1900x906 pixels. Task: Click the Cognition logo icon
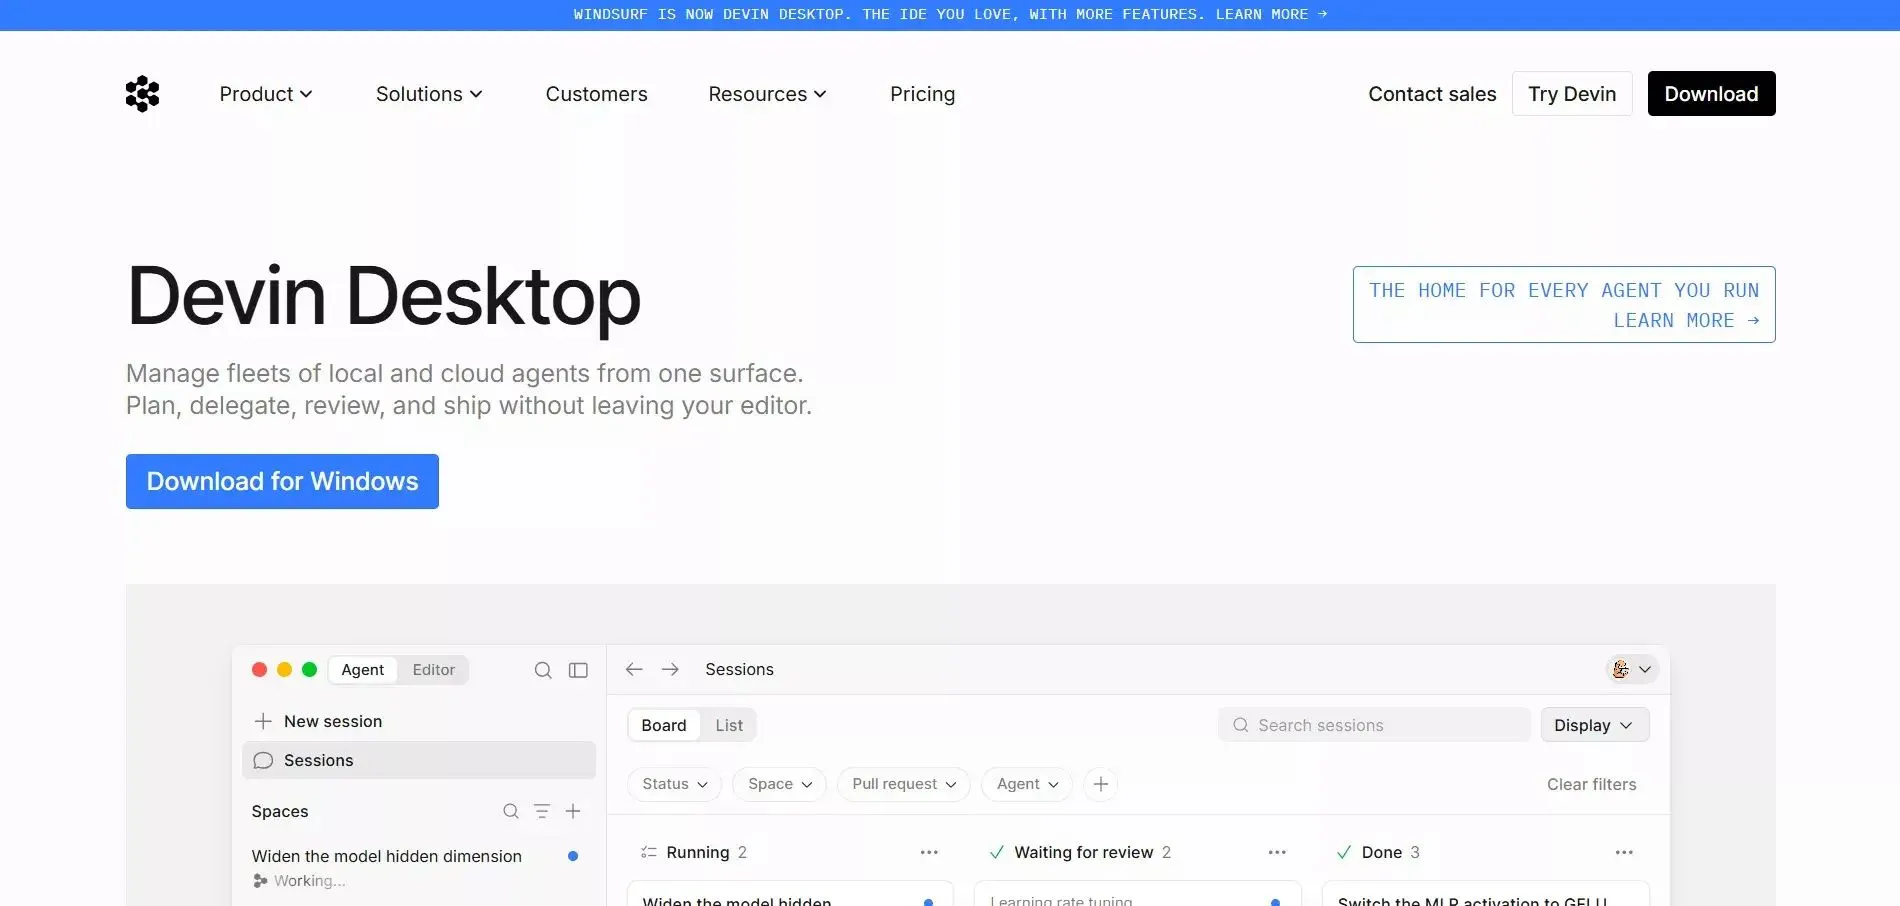click(142, 94)
